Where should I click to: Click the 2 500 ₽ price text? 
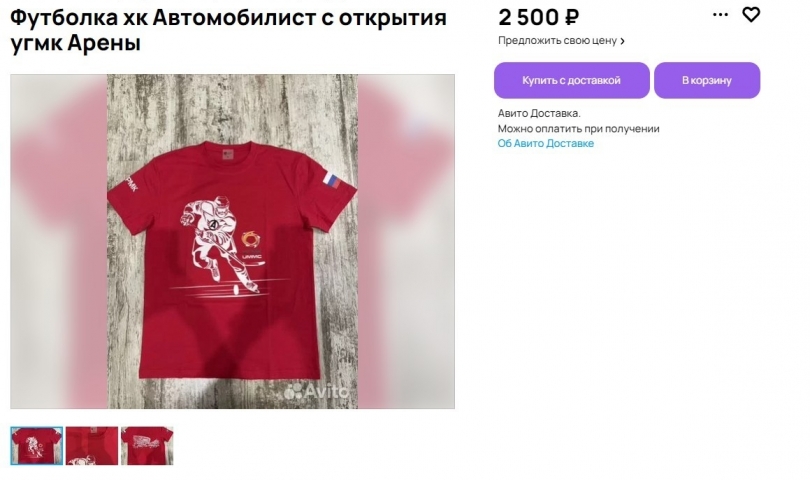pyautogui.click(x=538, y=18)
